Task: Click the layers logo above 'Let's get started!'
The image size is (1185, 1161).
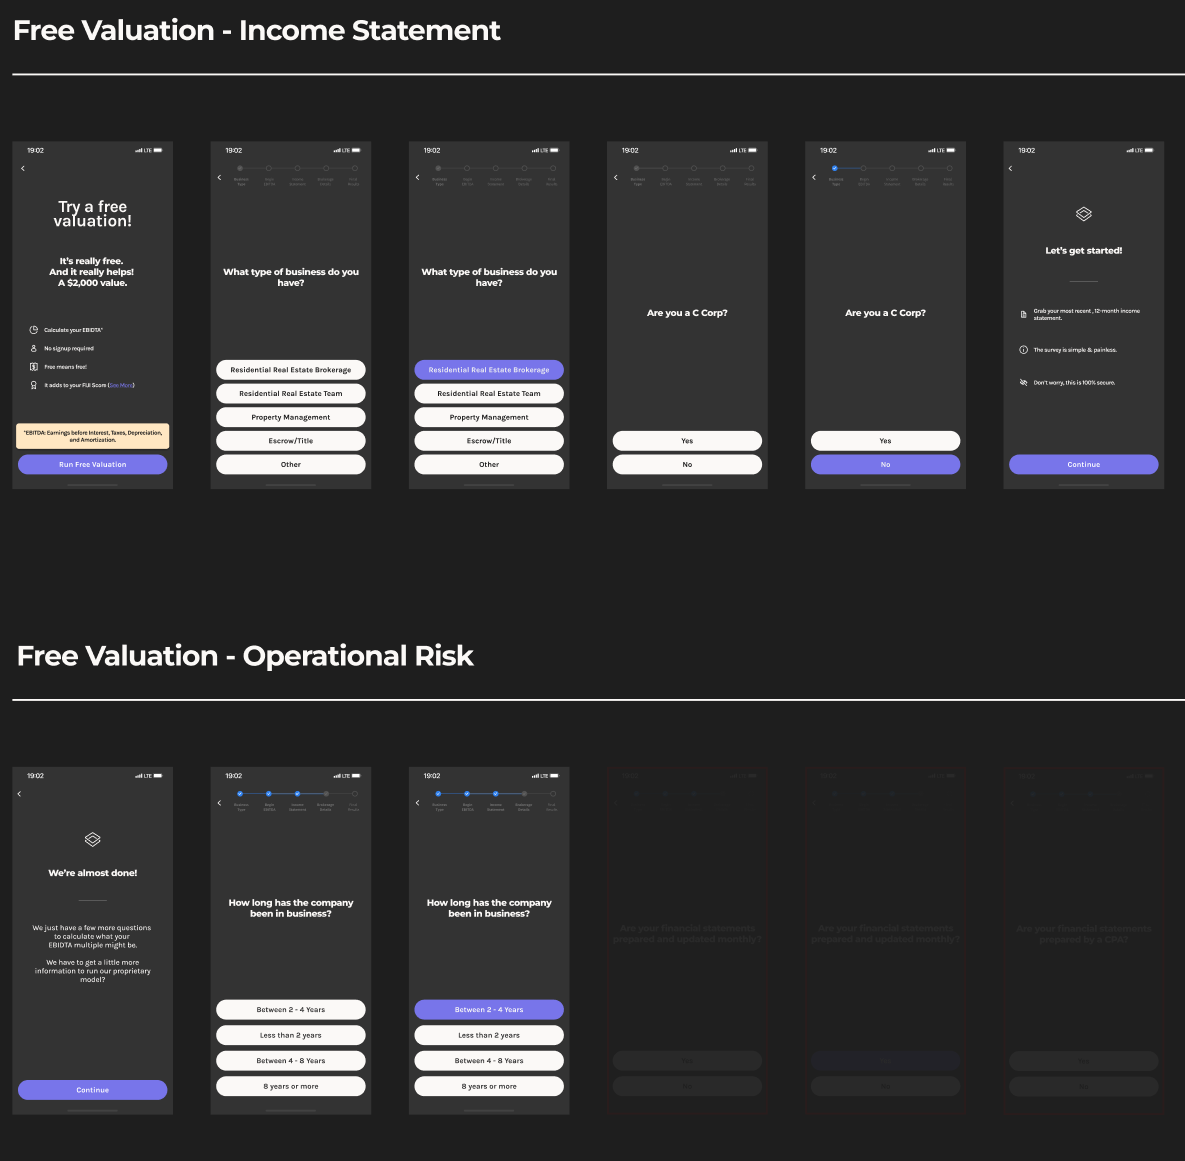Action: 1083,214
